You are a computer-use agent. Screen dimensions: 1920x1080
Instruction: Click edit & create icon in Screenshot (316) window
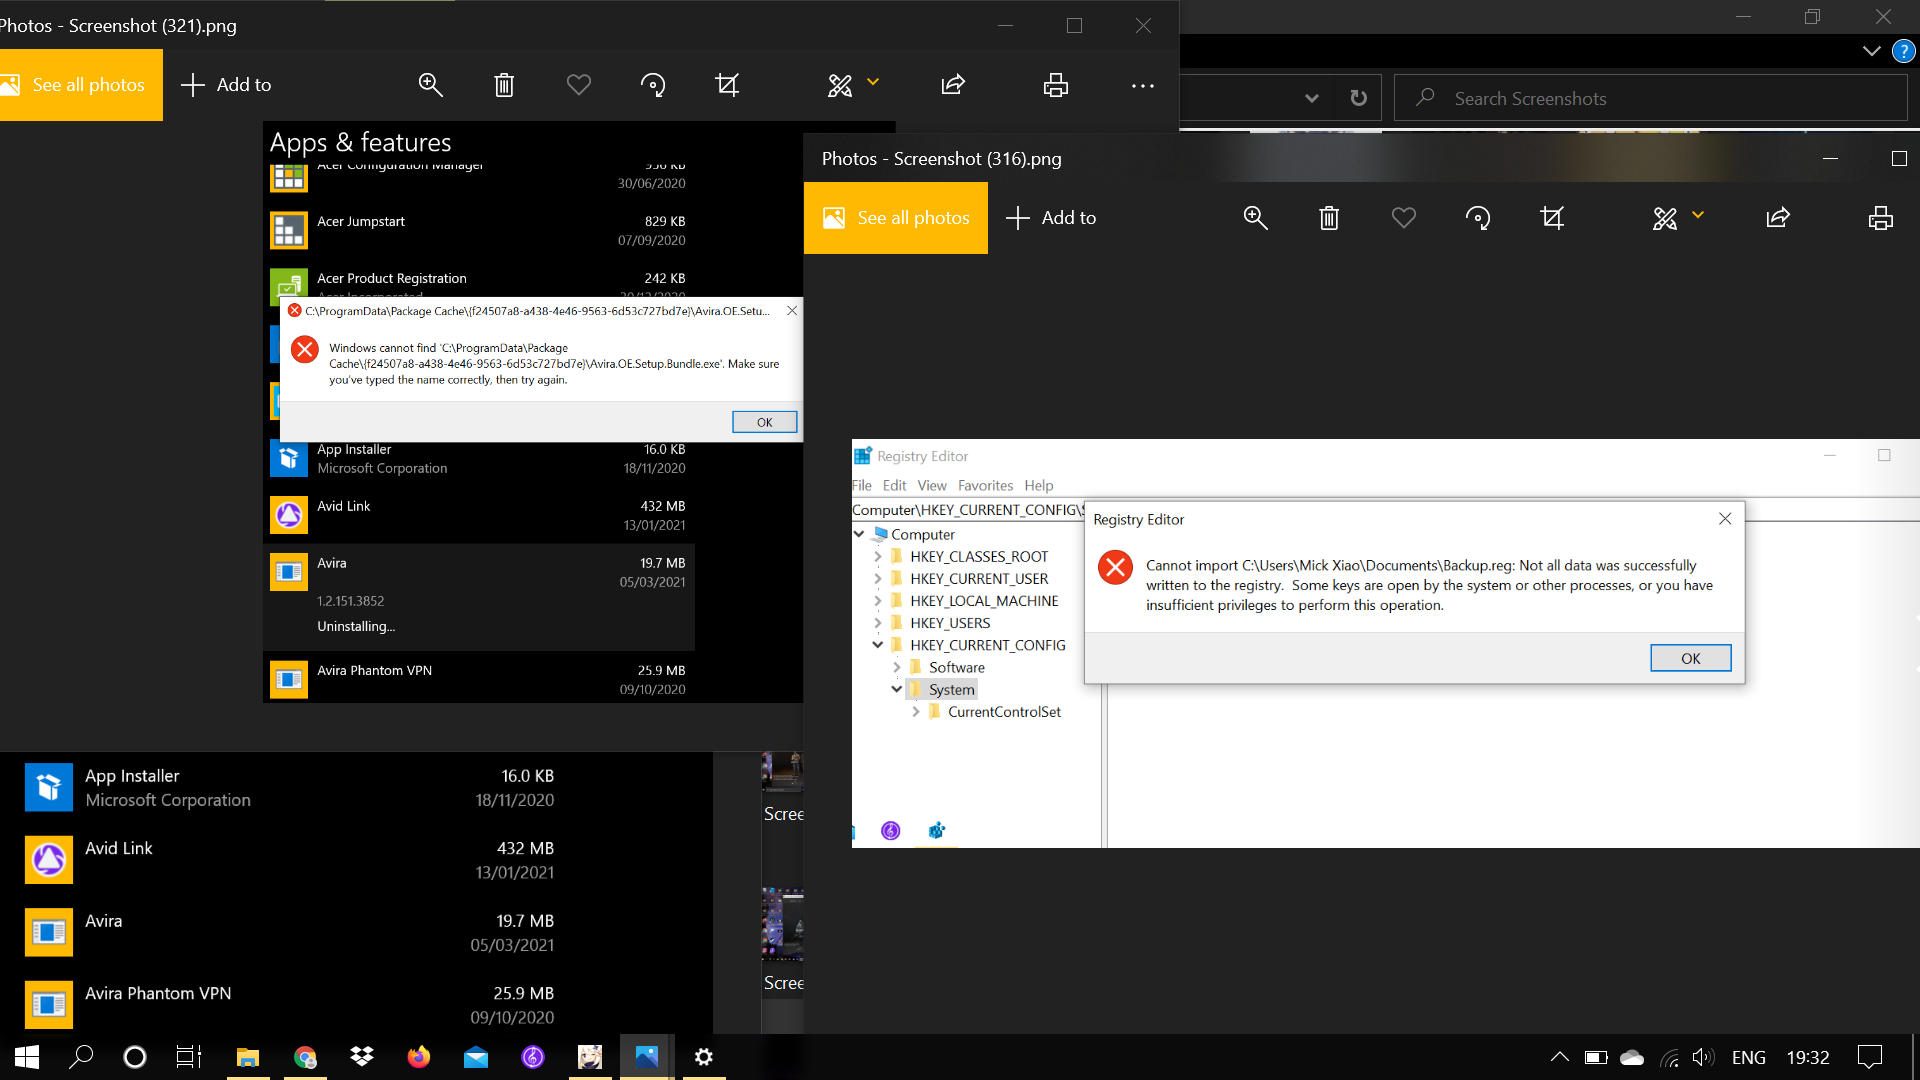coord(1665,218)
